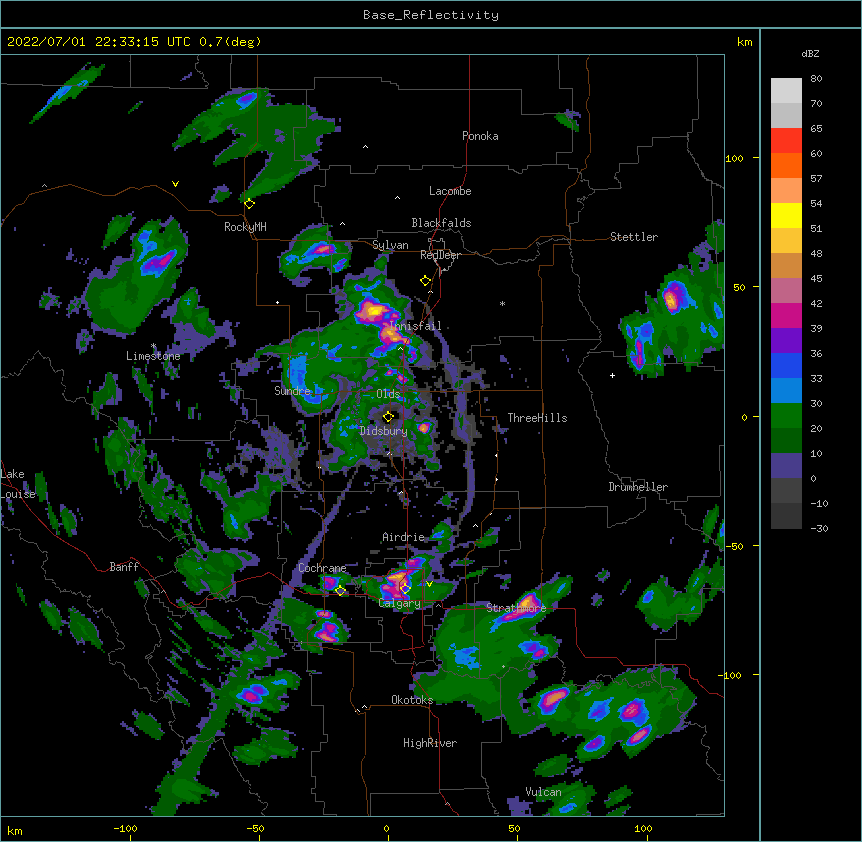The image size is (862, 842).
Task: Click the Drumheller label
Action: 638,487
